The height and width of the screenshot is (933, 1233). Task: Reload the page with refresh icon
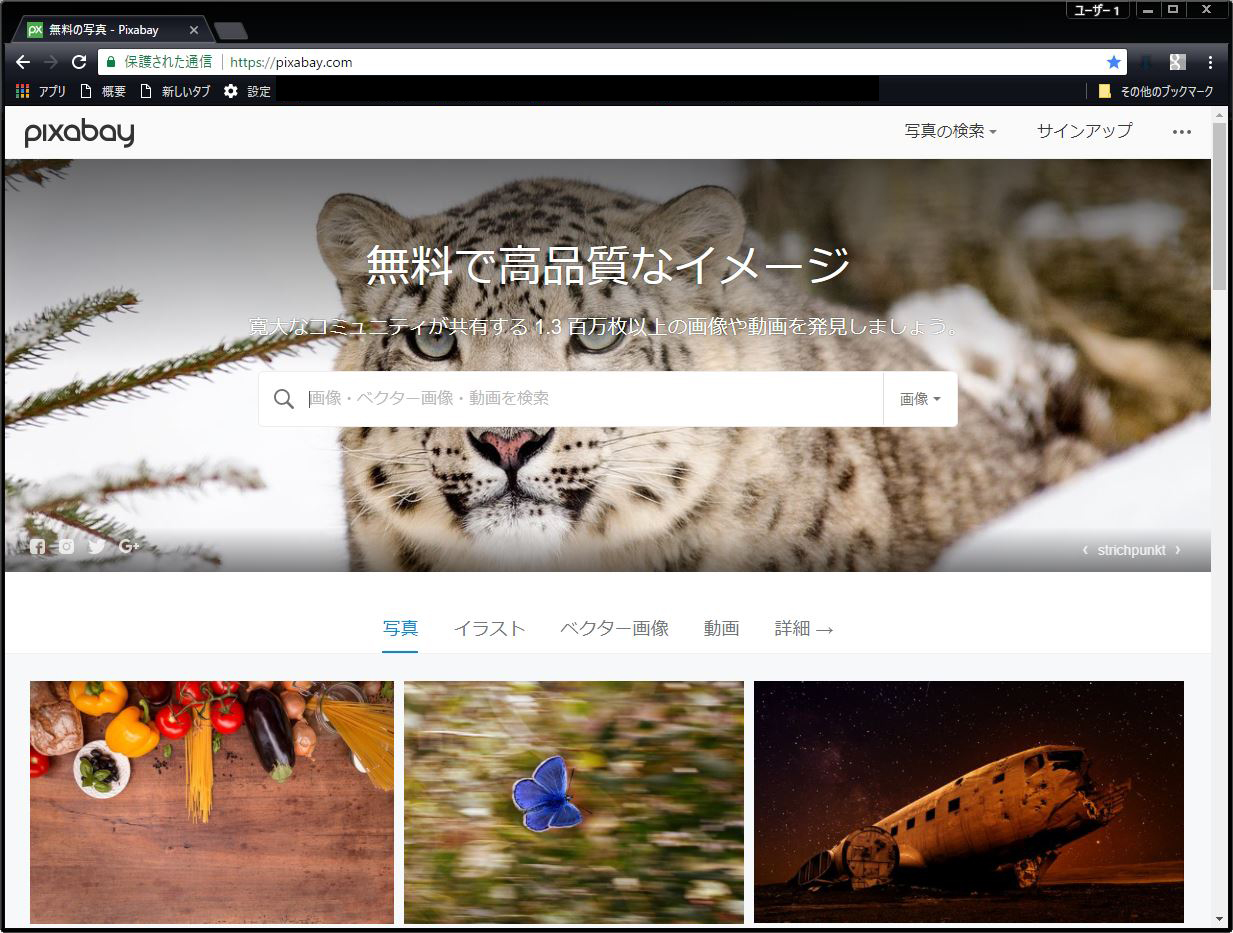79,62
